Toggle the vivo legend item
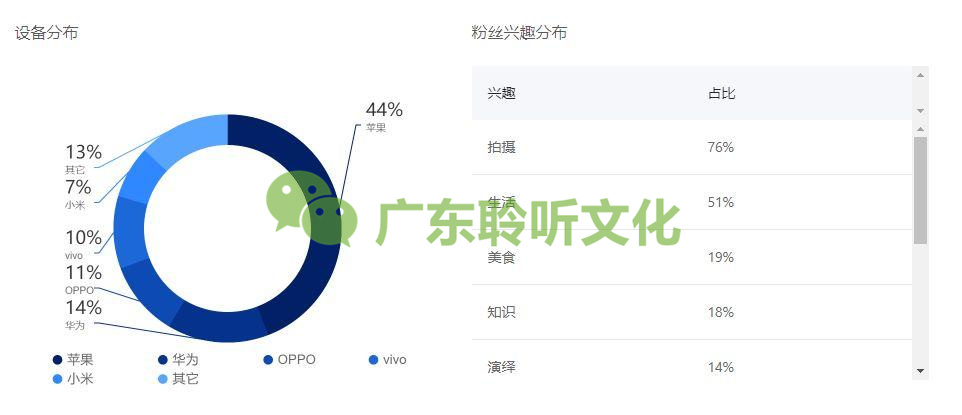The height and width of the screenshot is (415, 962). (388, 360)
